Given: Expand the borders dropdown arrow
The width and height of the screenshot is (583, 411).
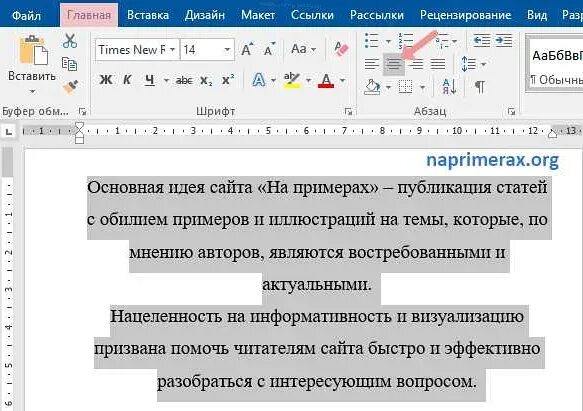Looking at the screenshot, I should (422, 88).
